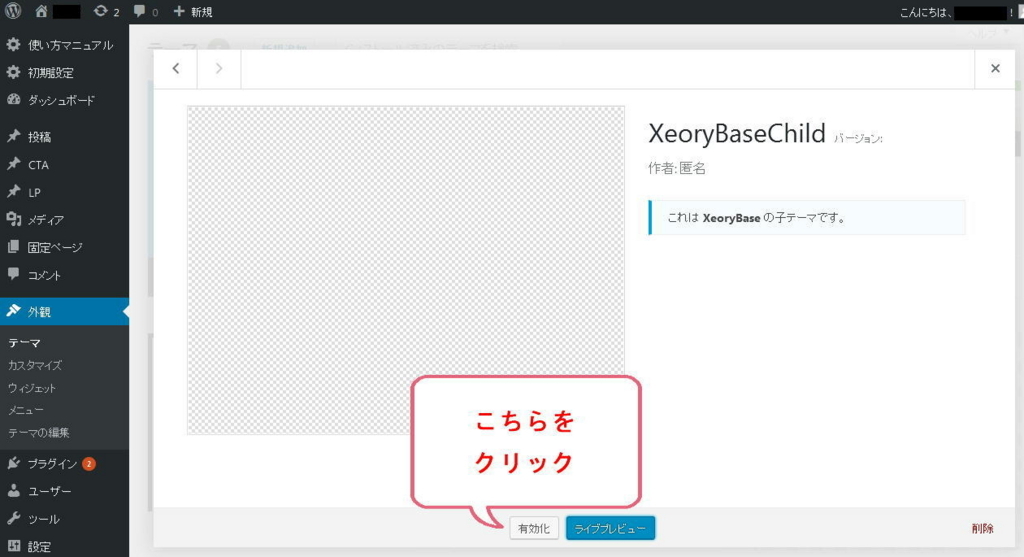Screen dimensions: 1024x557
Task: Open プラグイン menu with 2 badge
Action: (64, 464)
